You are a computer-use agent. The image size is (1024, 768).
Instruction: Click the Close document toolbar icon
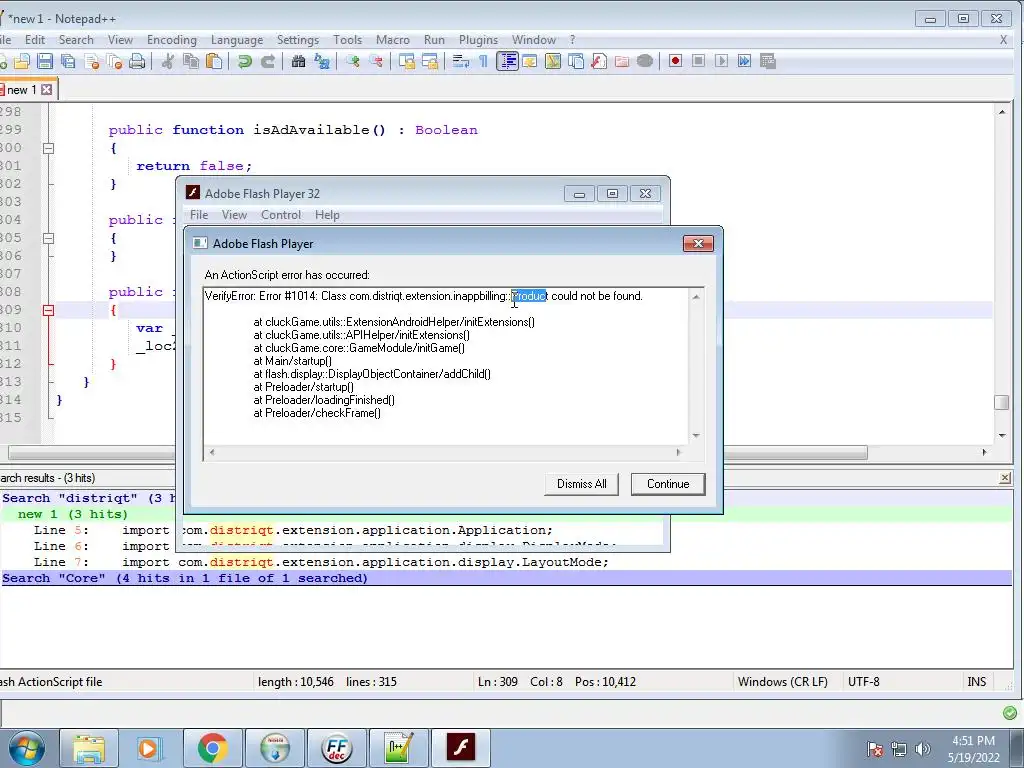point(91,61)
